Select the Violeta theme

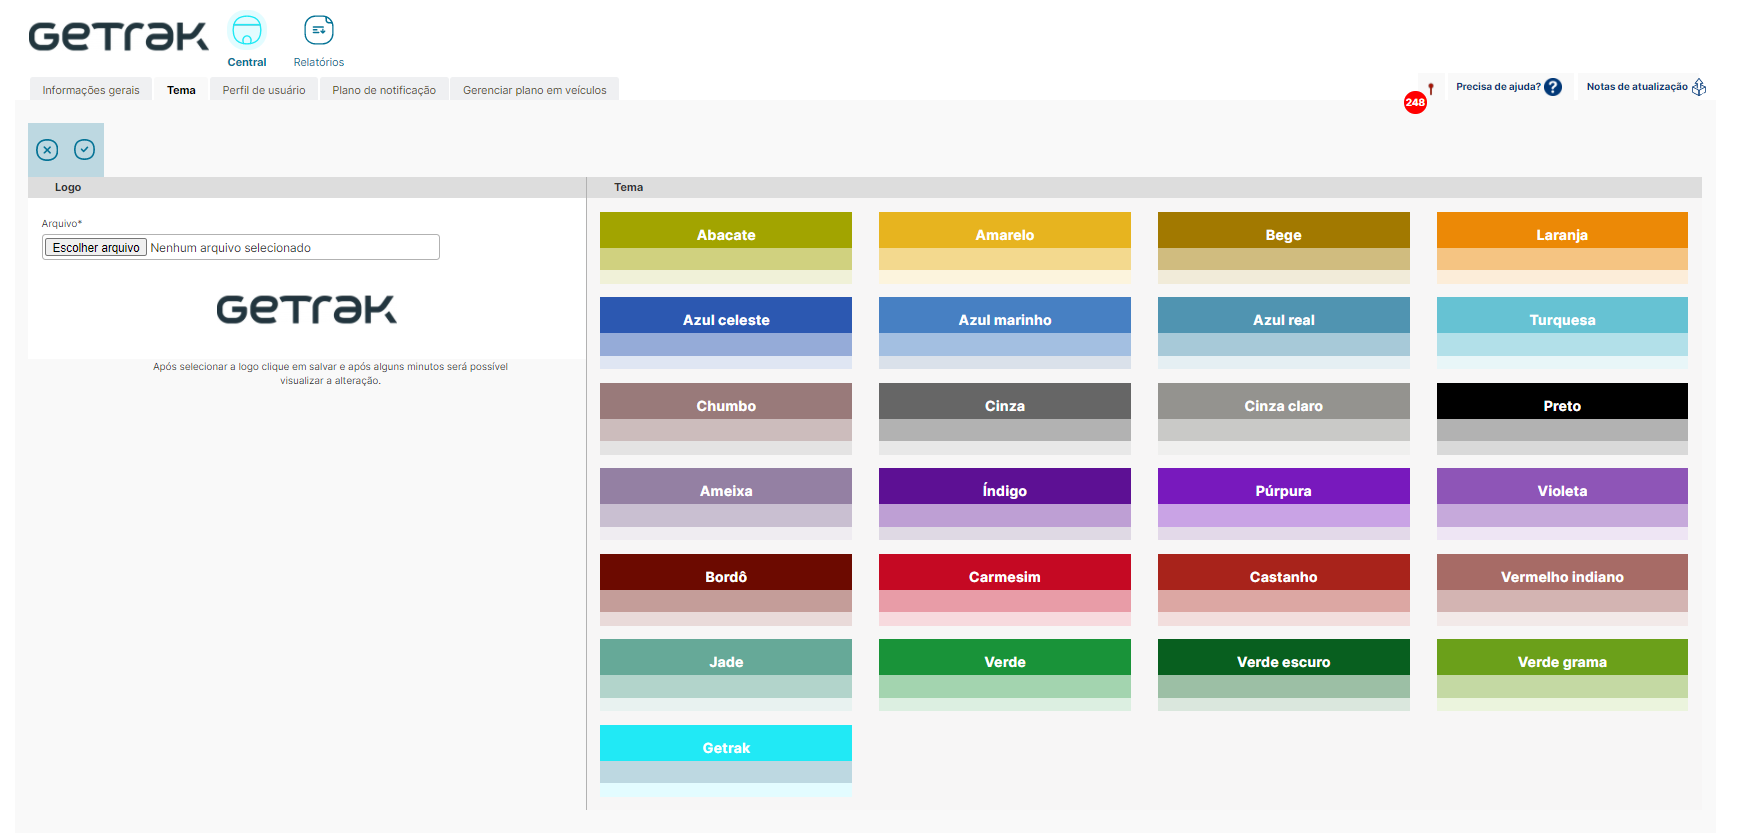tap(1562, 504)
